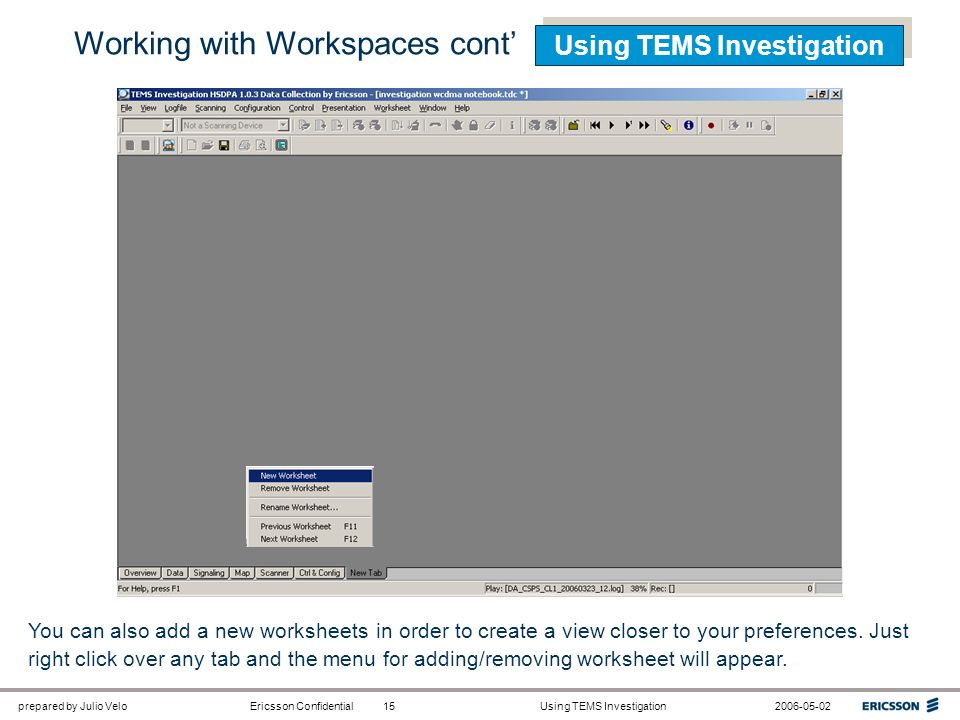The image size is (960, 720).
Task: Open the 'Not a Scanning Device' dropdown
Action: 283,126
